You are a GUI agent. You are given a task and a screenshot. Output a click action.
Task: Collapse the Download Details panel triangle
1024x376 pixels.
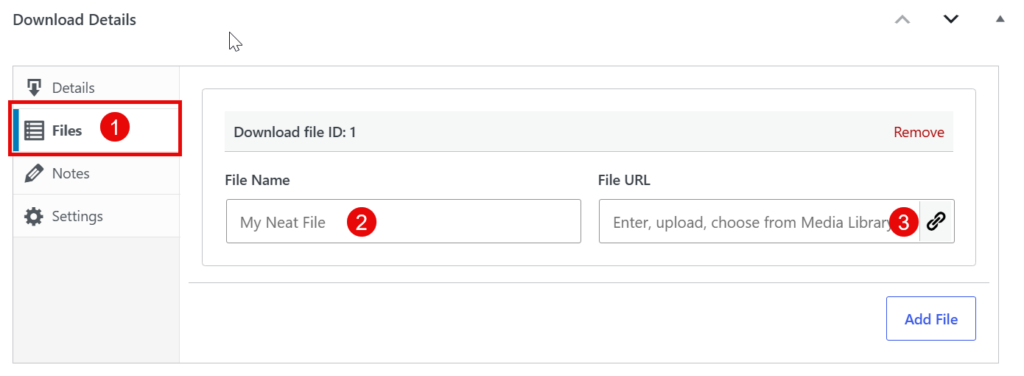point(1000,19)
